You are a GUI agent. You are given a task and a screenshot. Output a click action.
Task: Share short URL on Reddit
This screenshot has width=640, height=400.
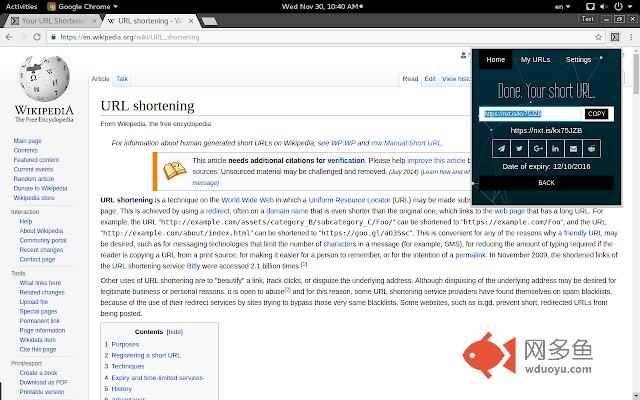591,149
